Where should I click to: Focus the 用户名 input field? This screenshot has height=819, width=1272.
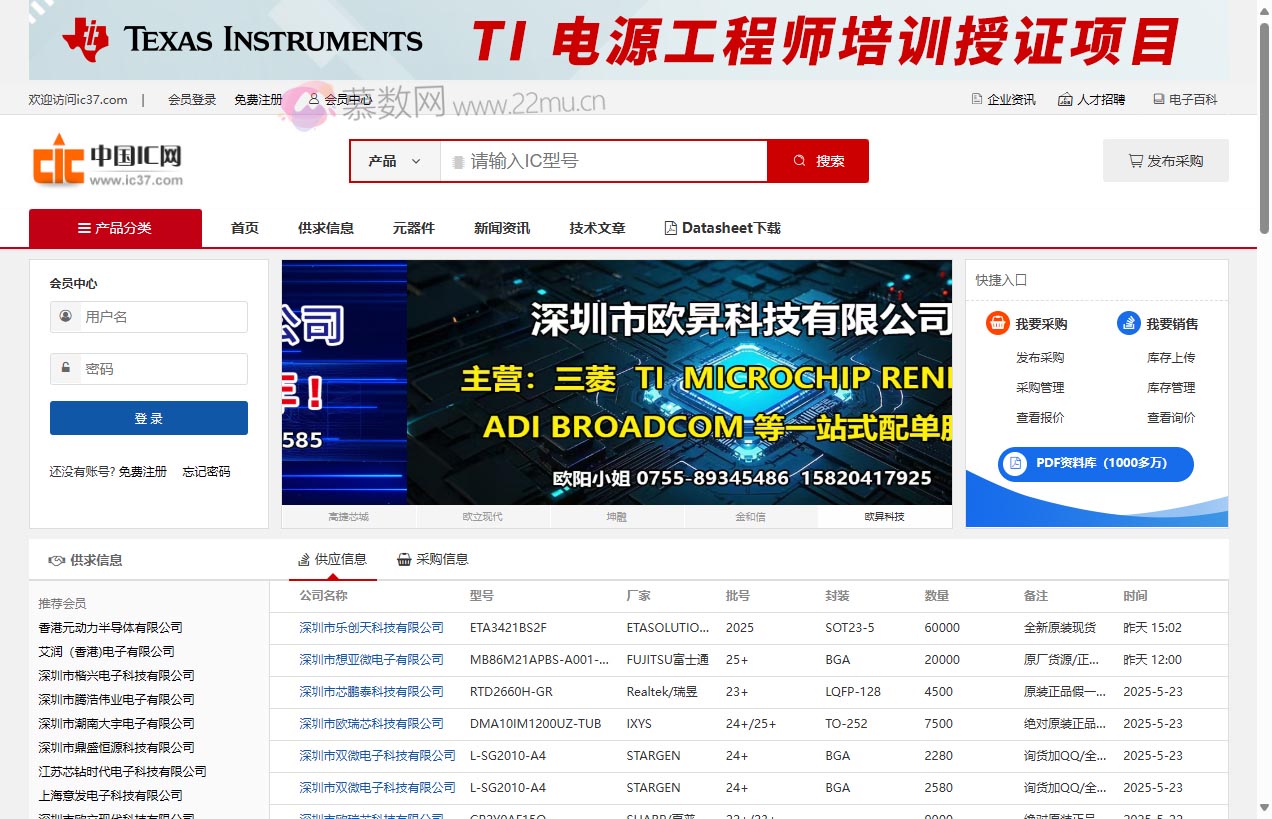pos(160,317)
